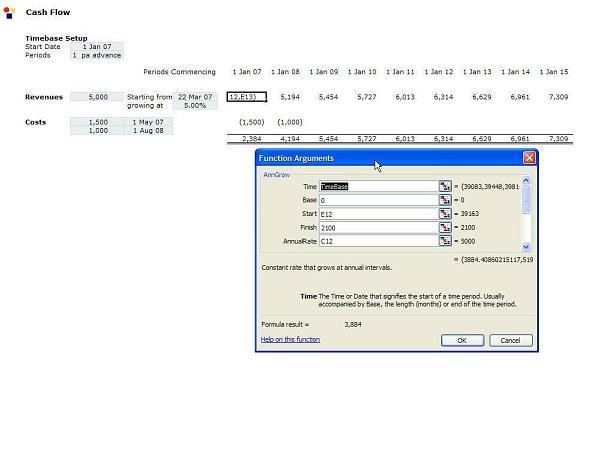This screenshot has height=459, width=612.
Task: Select the cost date cell 1 Aug 08
Action: pos(148,131)
